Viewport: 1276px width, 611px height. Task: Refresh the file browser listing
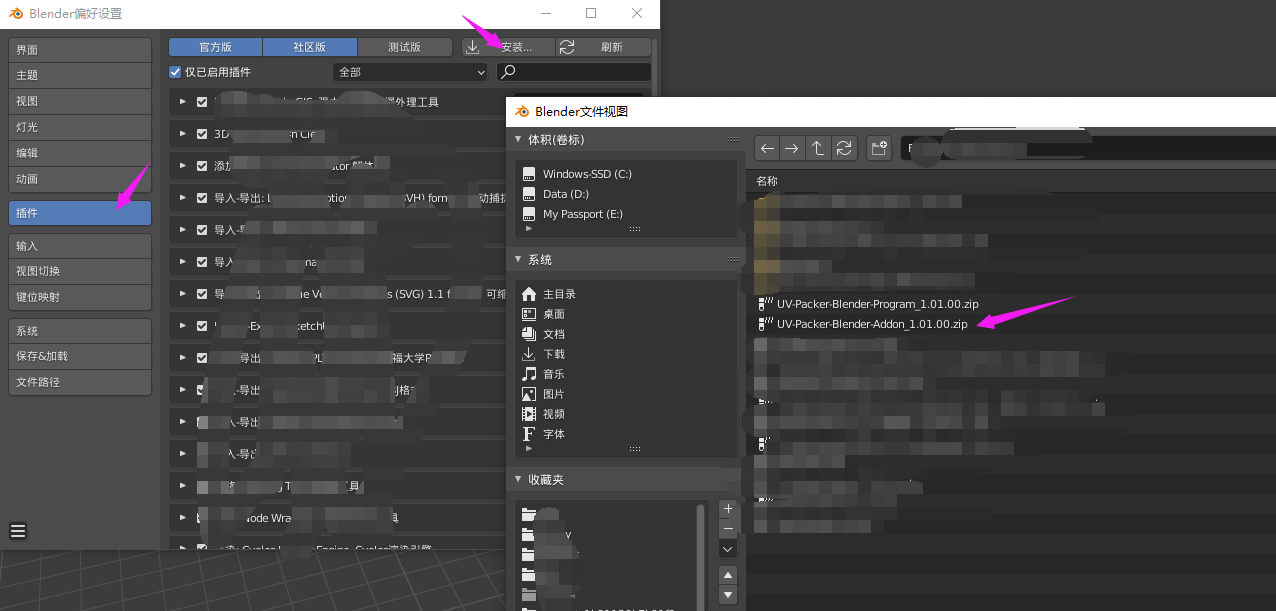pyautogui.click(x=844, y=148)
